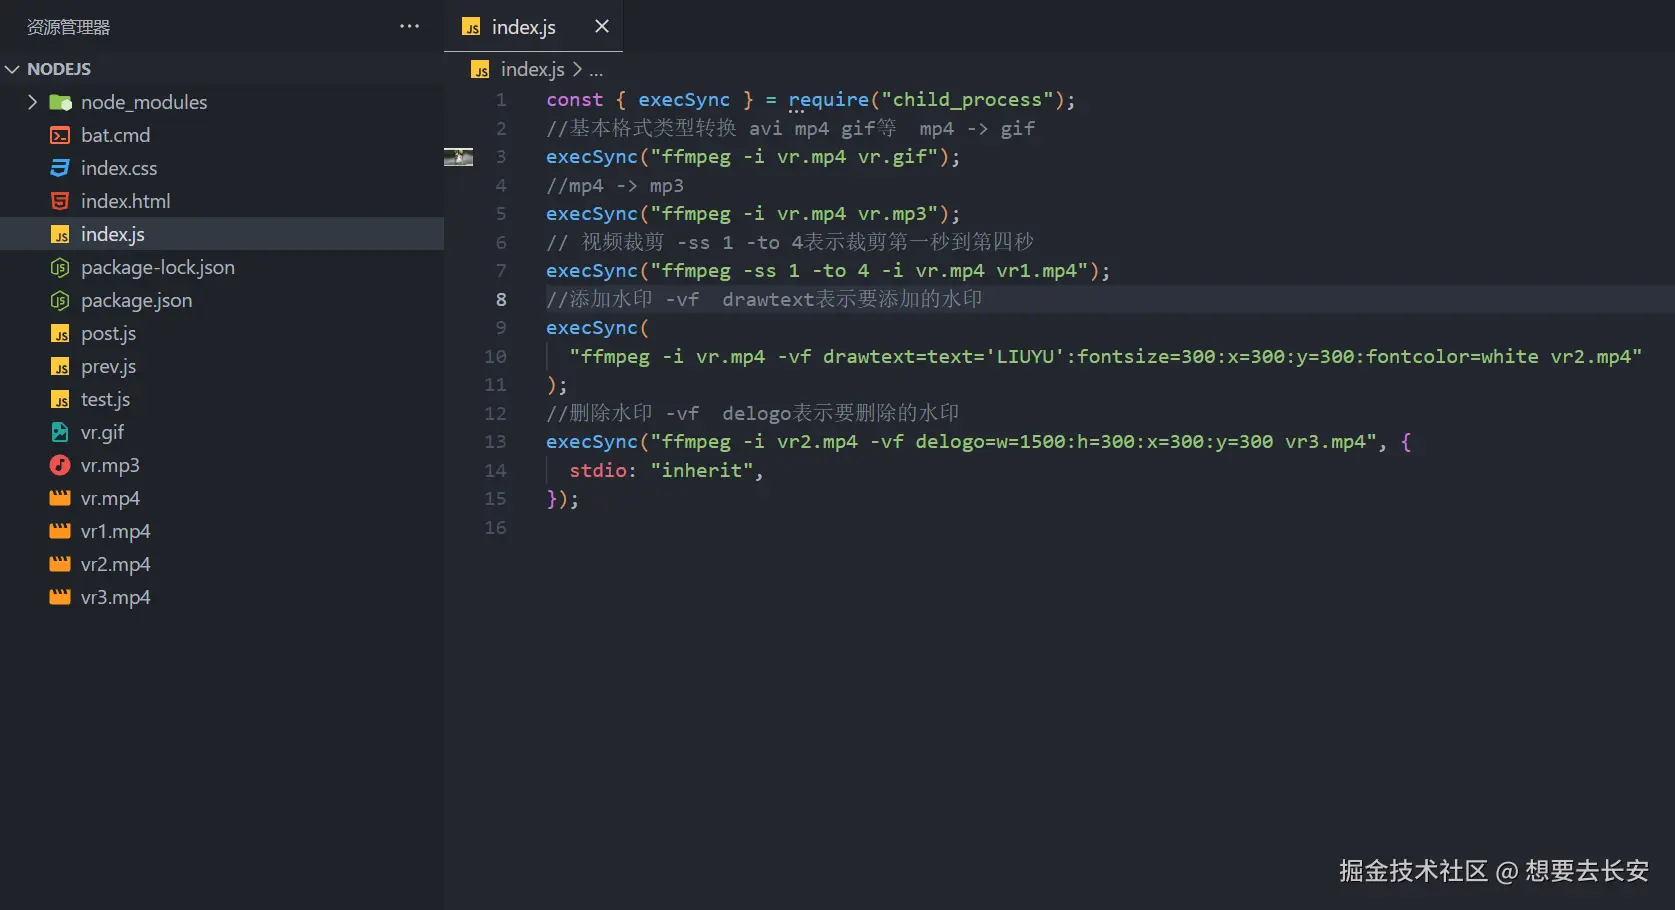Open index.css from the file tree

pyautogui.click(x=119, y=168)
